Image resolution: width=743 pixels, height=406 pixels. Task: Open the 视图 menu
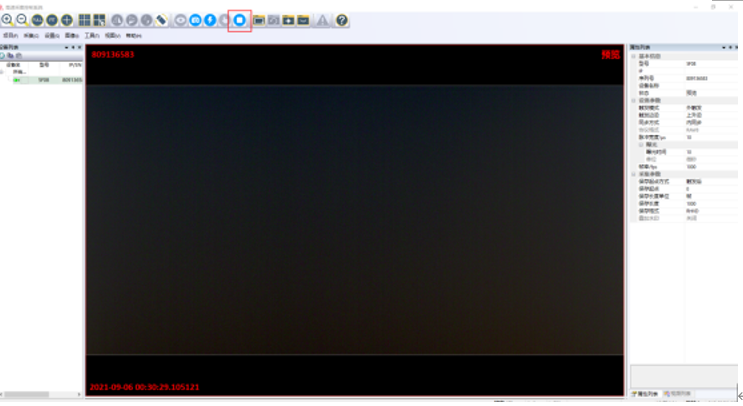pos(112,36)
